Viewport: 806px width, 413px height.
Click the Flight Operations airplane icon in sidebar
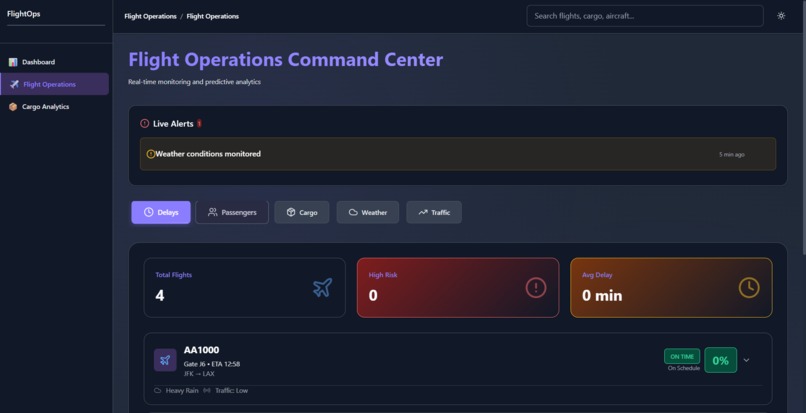(x=14, y=84)
